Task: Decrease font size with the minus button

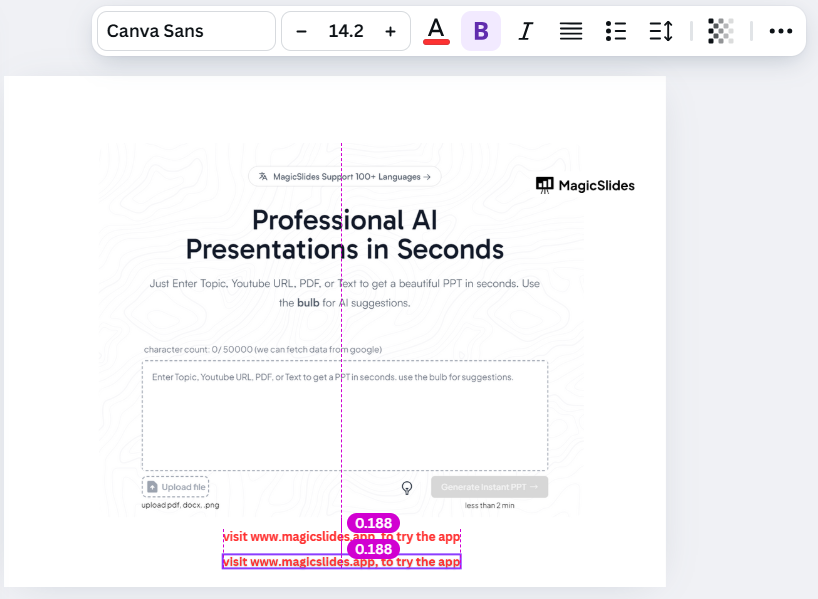Action: point(301,31)
